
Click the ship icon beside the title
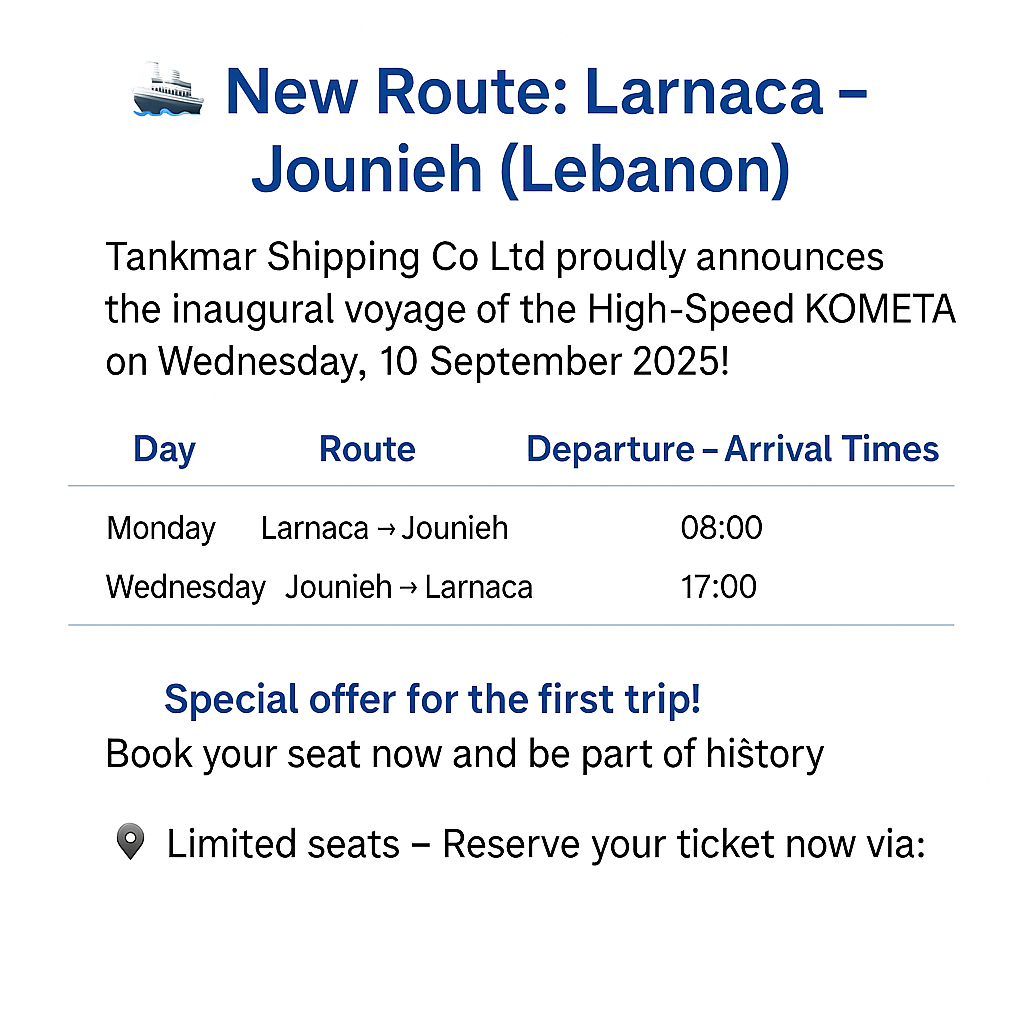click(167, 89)
